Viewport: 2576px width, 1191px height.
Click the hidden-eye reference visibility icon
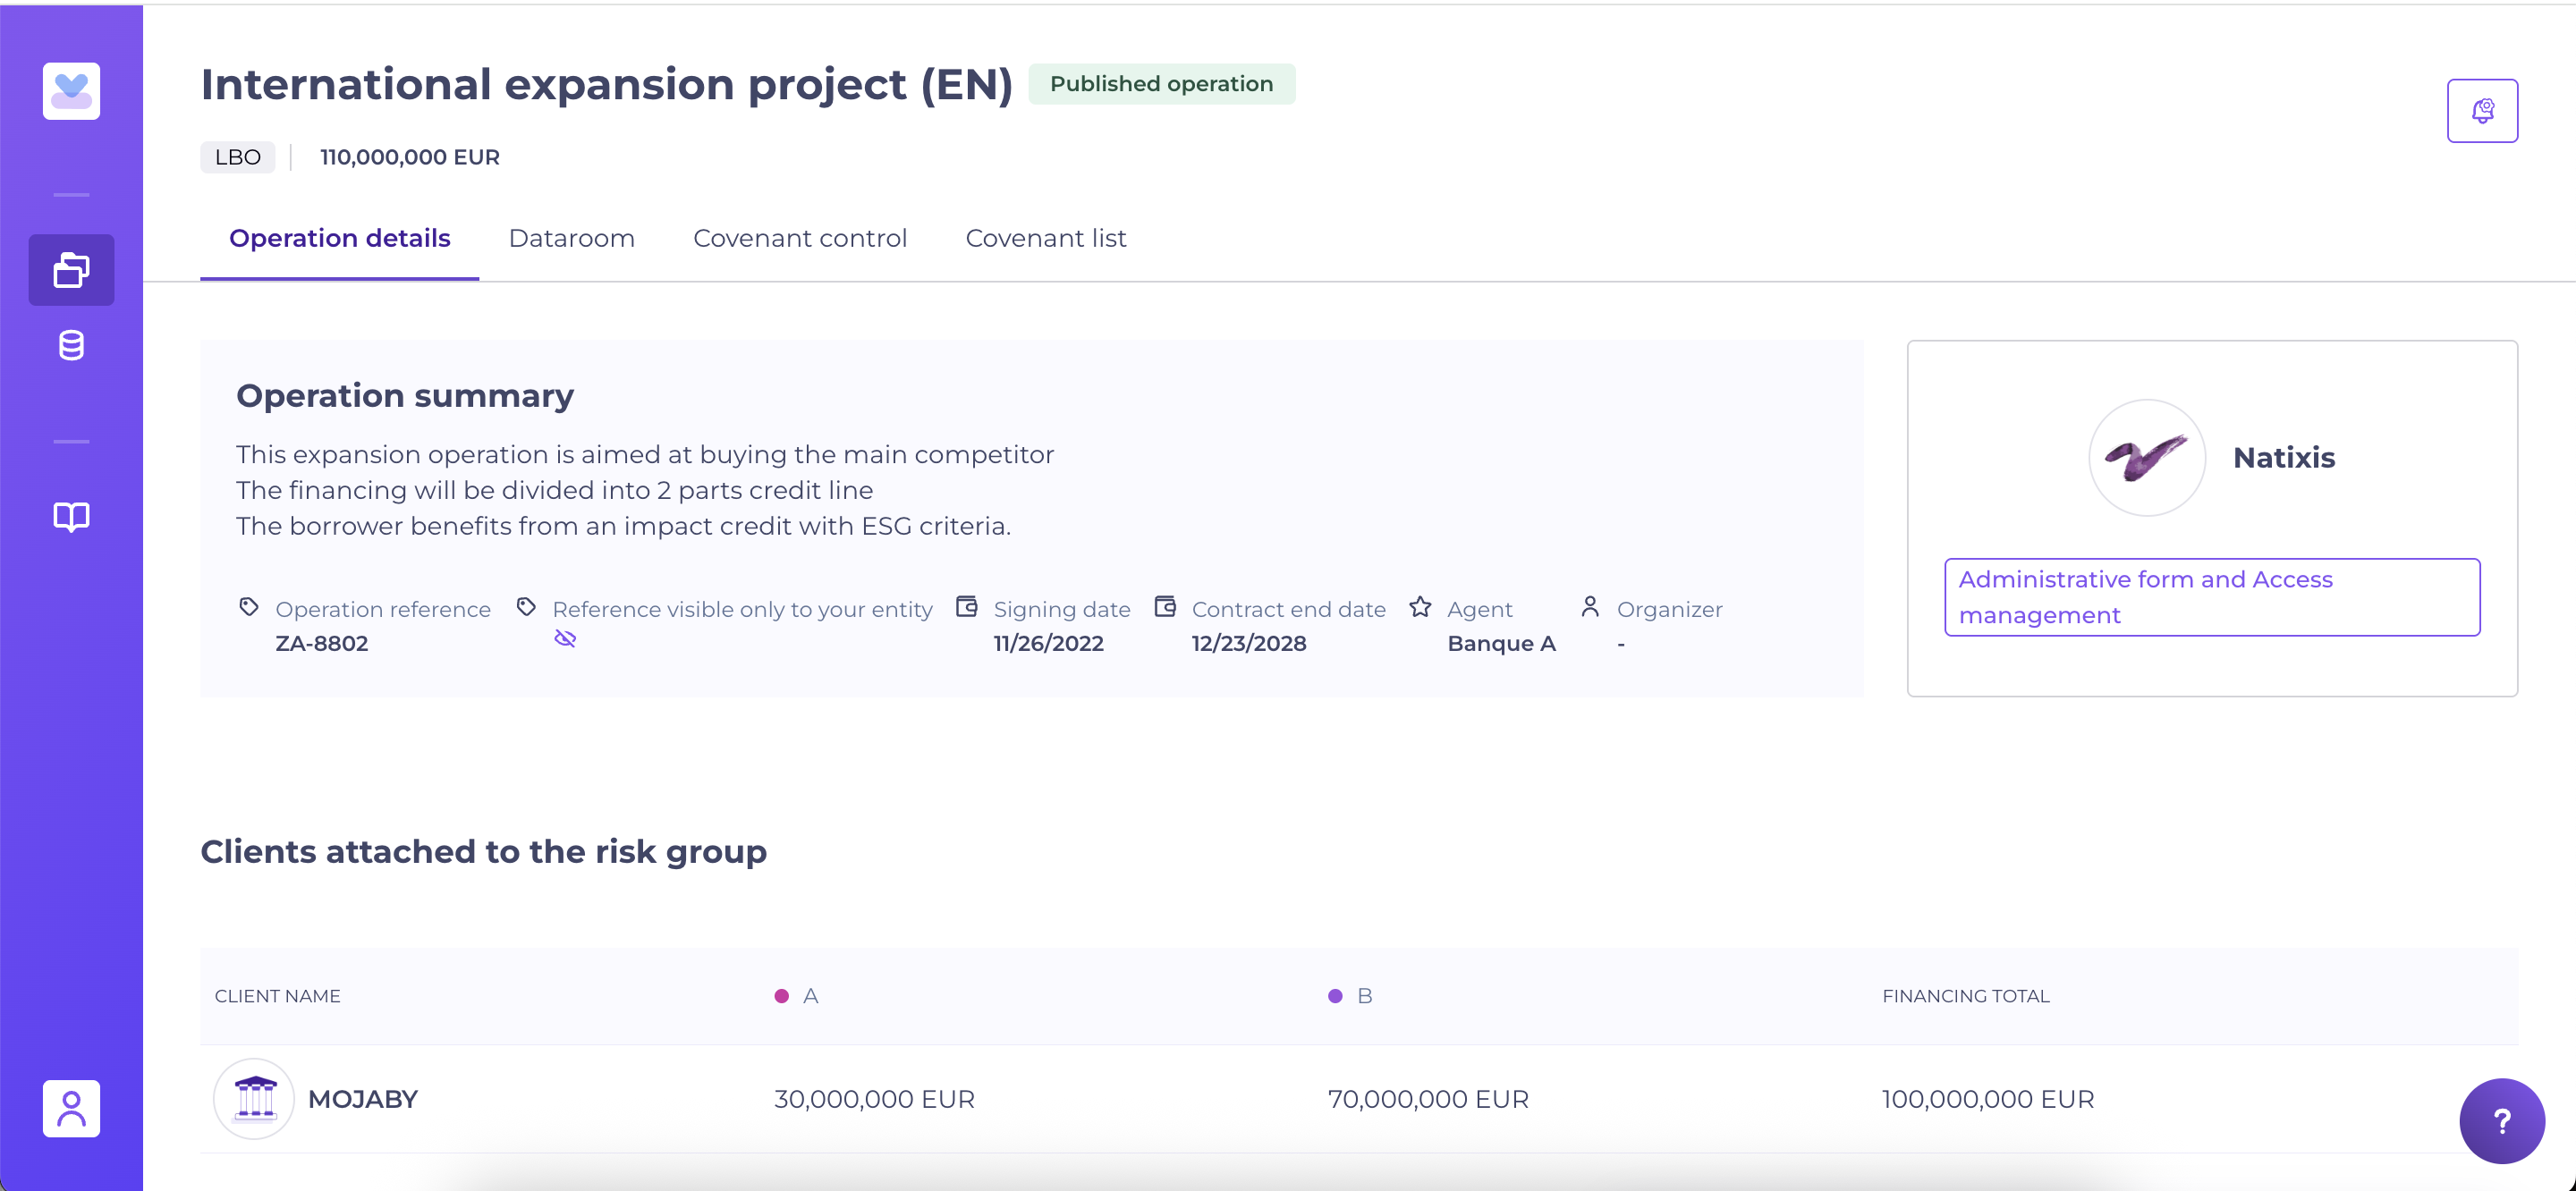click(x=565, y=639)
